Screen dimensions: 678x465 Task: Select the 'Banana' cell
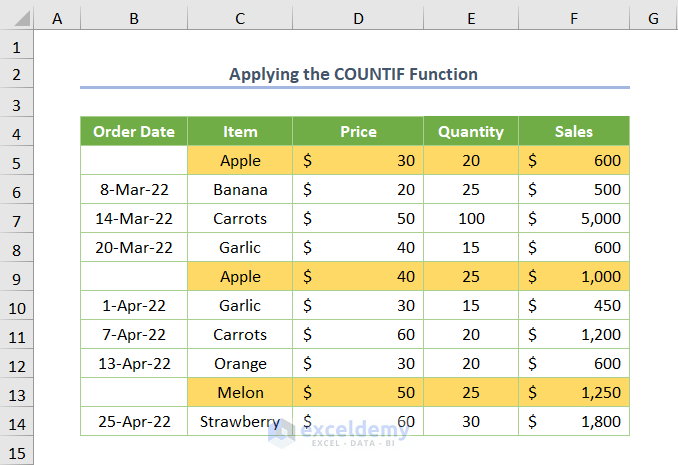coord(240,190)
